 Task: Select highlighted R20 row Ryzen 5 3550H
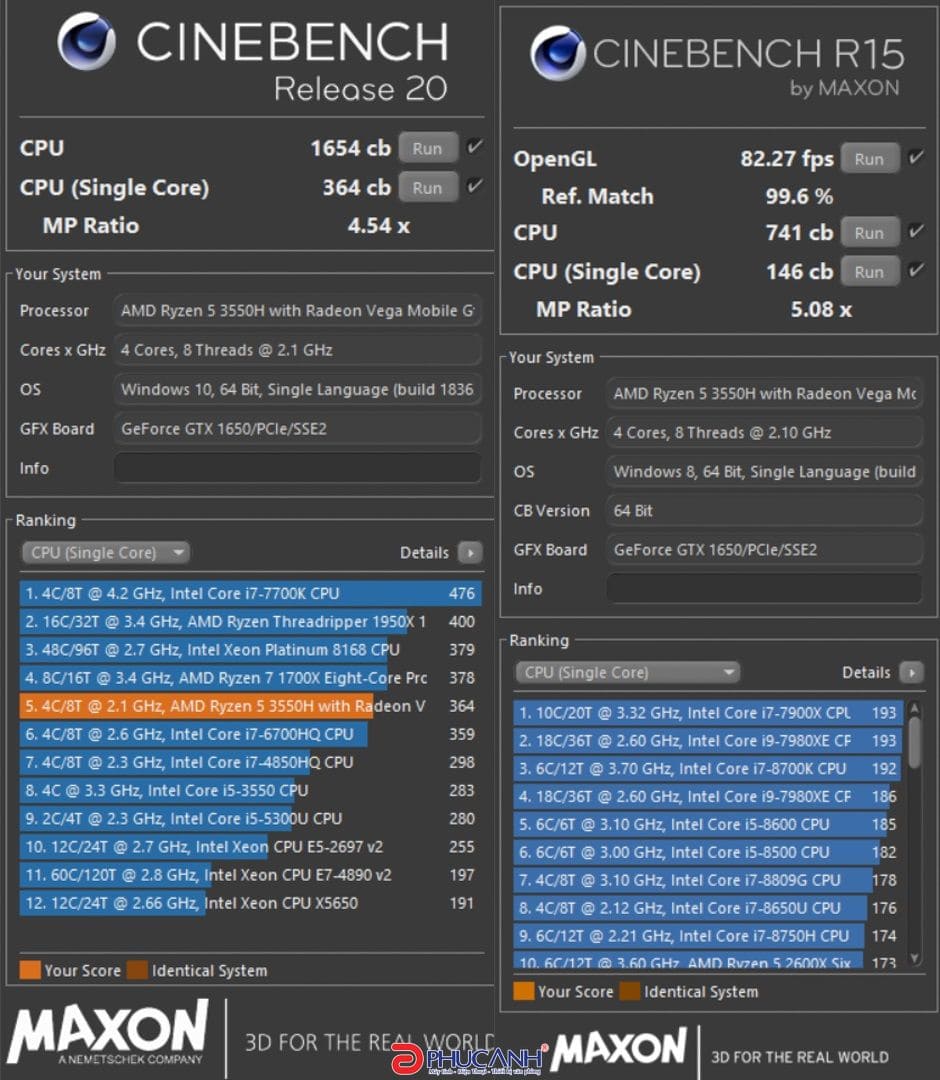[x=251, y=706]
